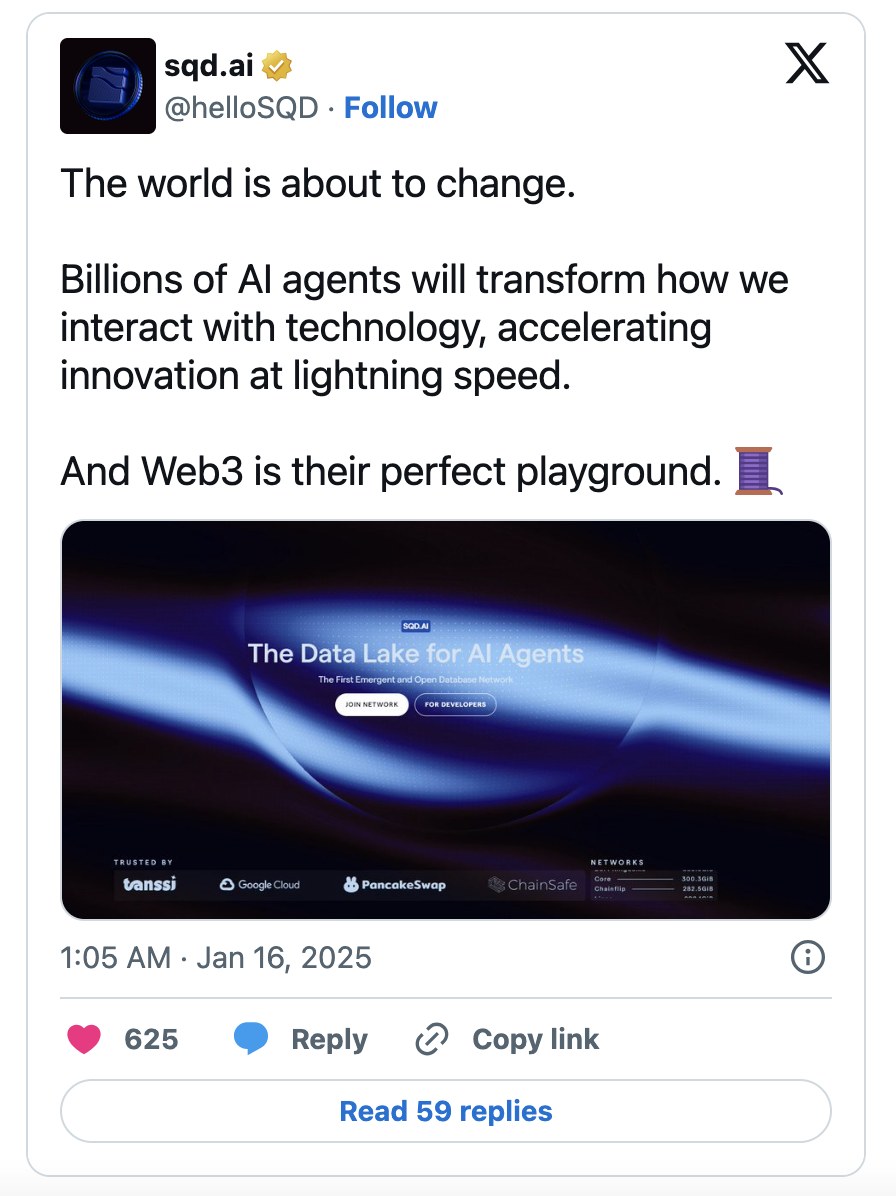The image size is (896, 1196).
Task: Click JOIN NETWORK in the preview image
Action: 371,705
